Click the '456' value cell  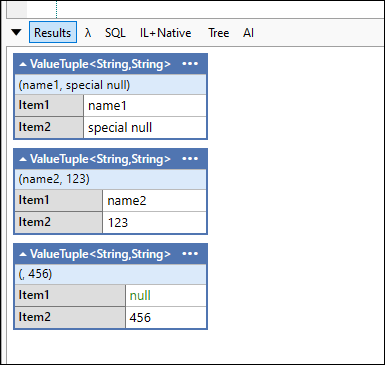[166, 317]
